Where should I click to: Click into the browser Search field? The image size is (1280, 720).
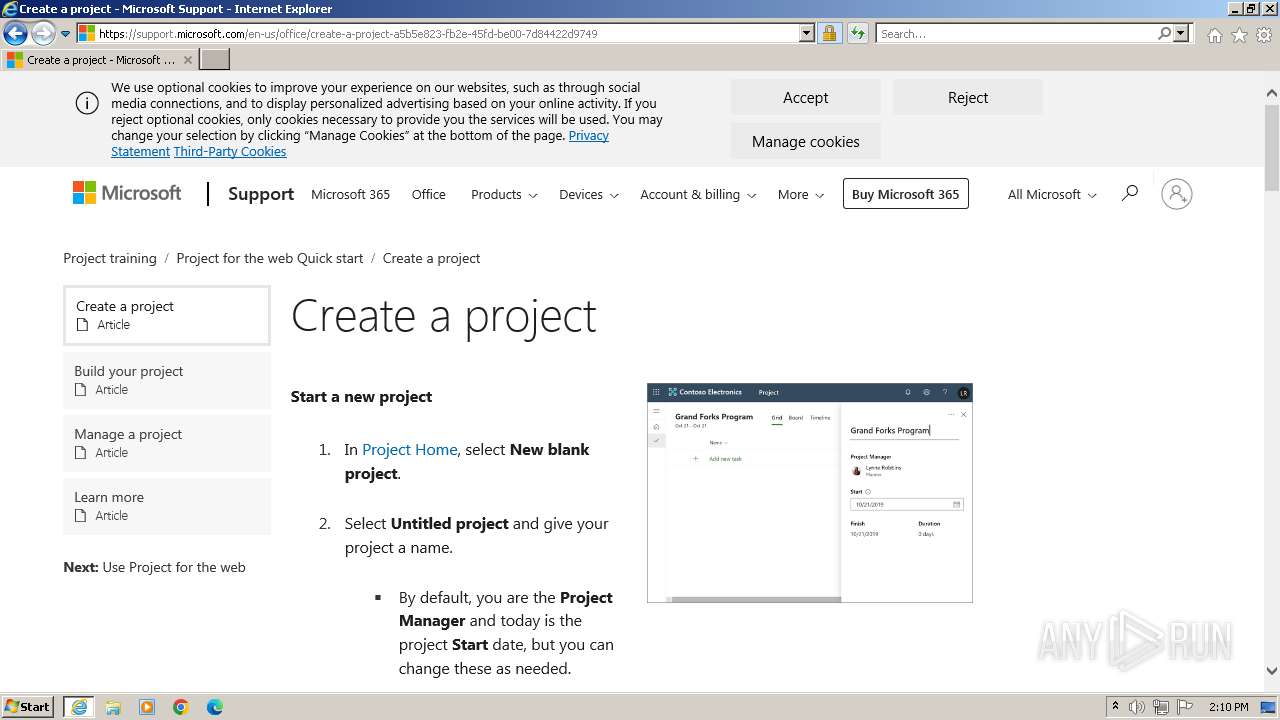(1016, 33)
